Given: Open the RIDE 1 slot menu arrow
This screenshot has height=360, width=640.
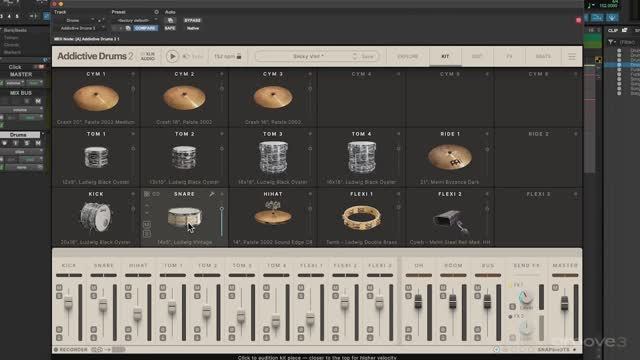Looking at the screenshot, I should (x=487, y=134).
